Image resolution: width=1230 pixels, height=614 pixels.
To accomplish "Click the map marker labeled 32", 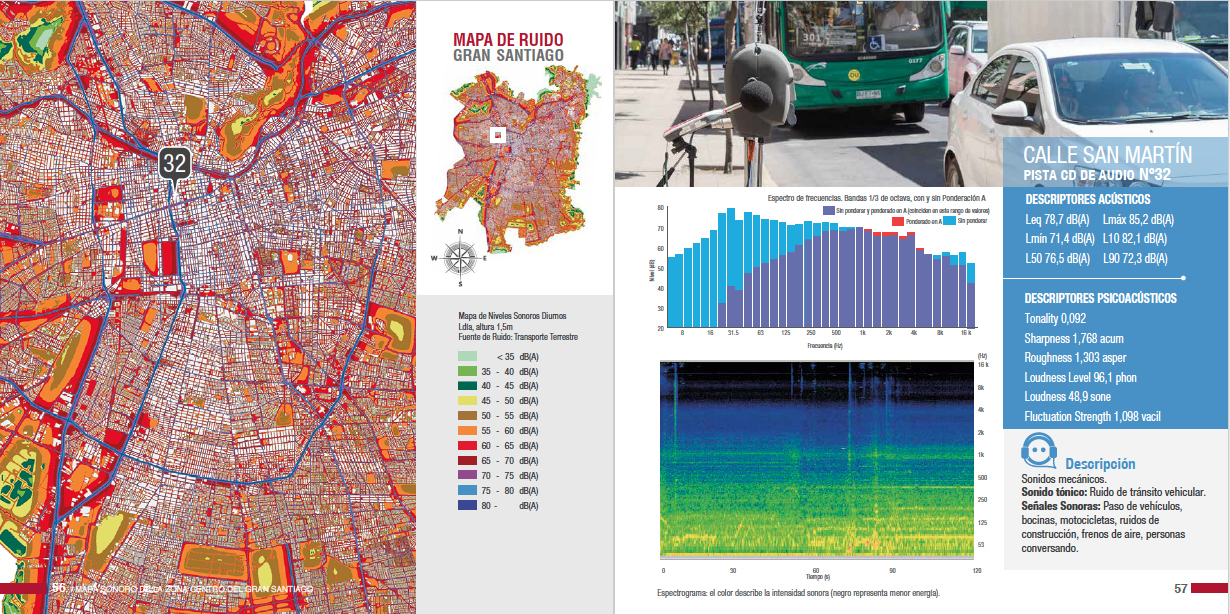I will 175,163.
